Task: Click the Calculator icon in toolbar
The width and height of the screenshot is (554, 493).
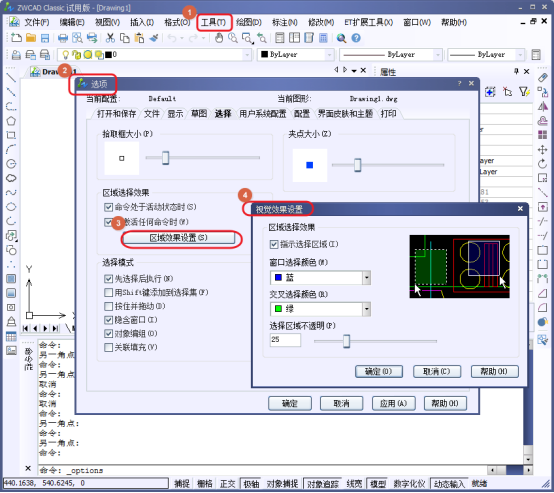Action: click(x=323, y=38)
